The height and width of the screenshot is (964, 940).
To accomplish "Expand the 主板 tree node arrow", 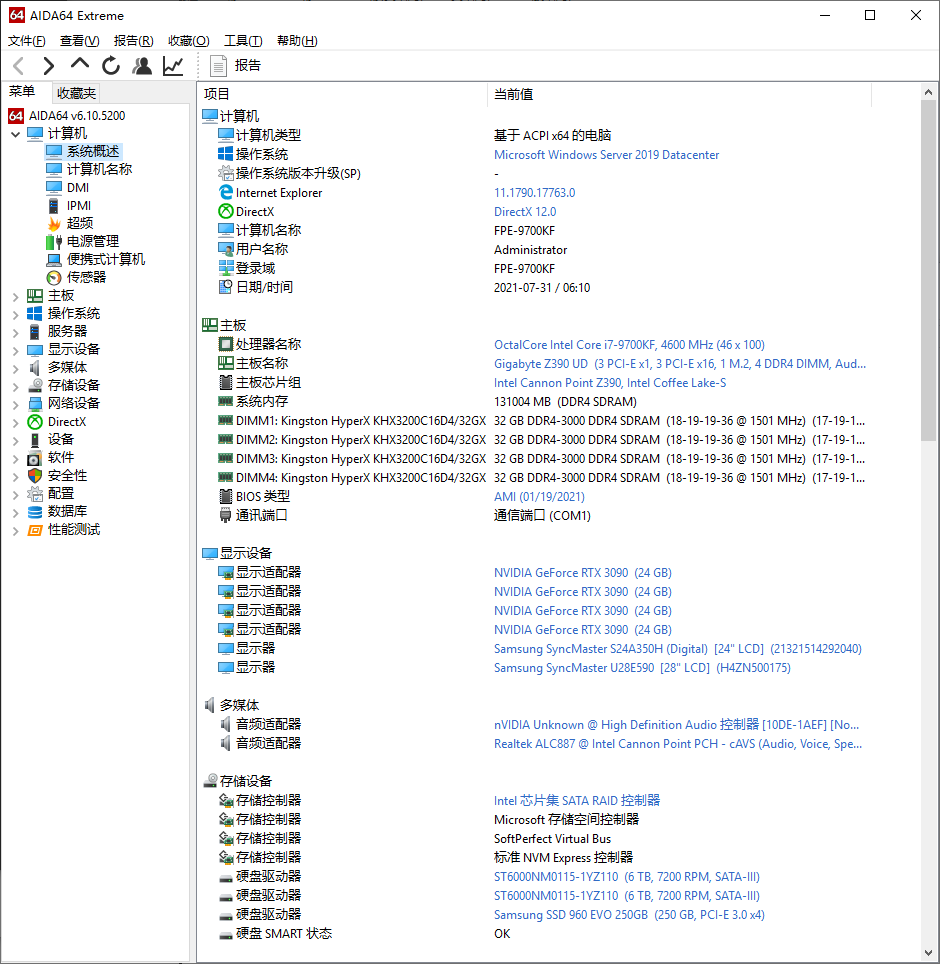I will click(15, 296).
